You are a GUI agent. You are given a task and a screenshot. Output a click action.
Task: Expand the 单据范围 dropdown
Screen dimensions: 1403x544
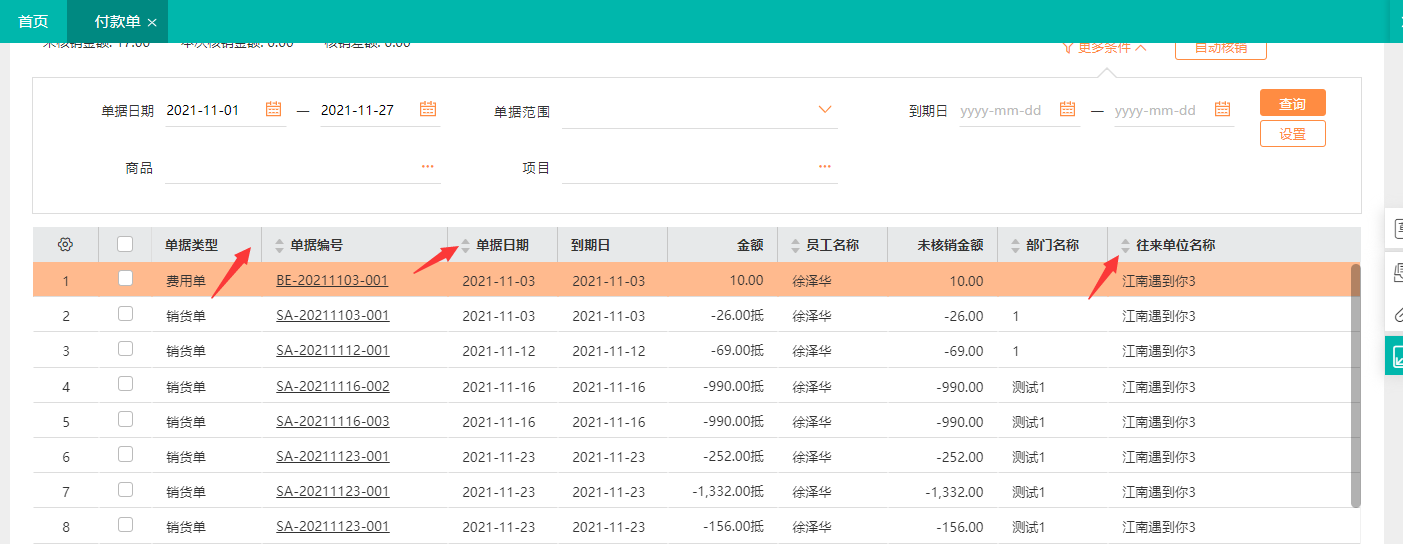click(x=825, y=110)
